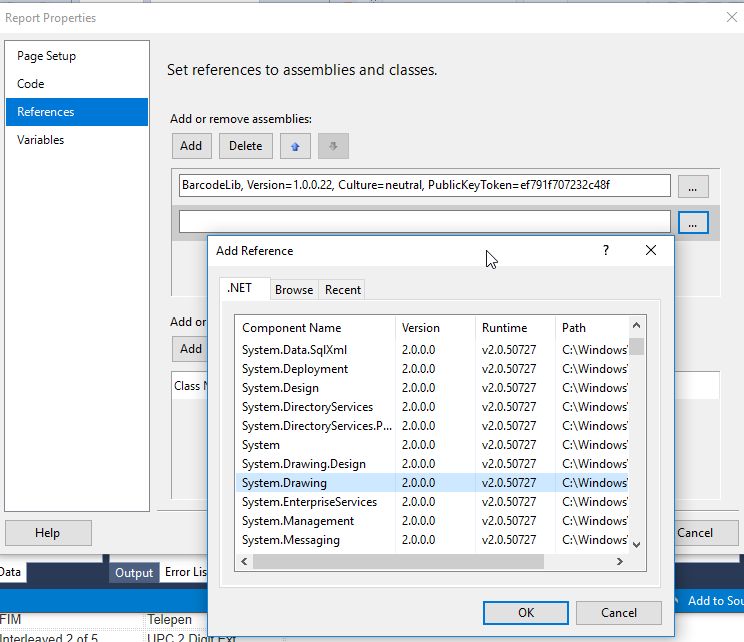744x642 pixels.
Task: Switch to the Recent tab
Action: (x=343, y=290)
